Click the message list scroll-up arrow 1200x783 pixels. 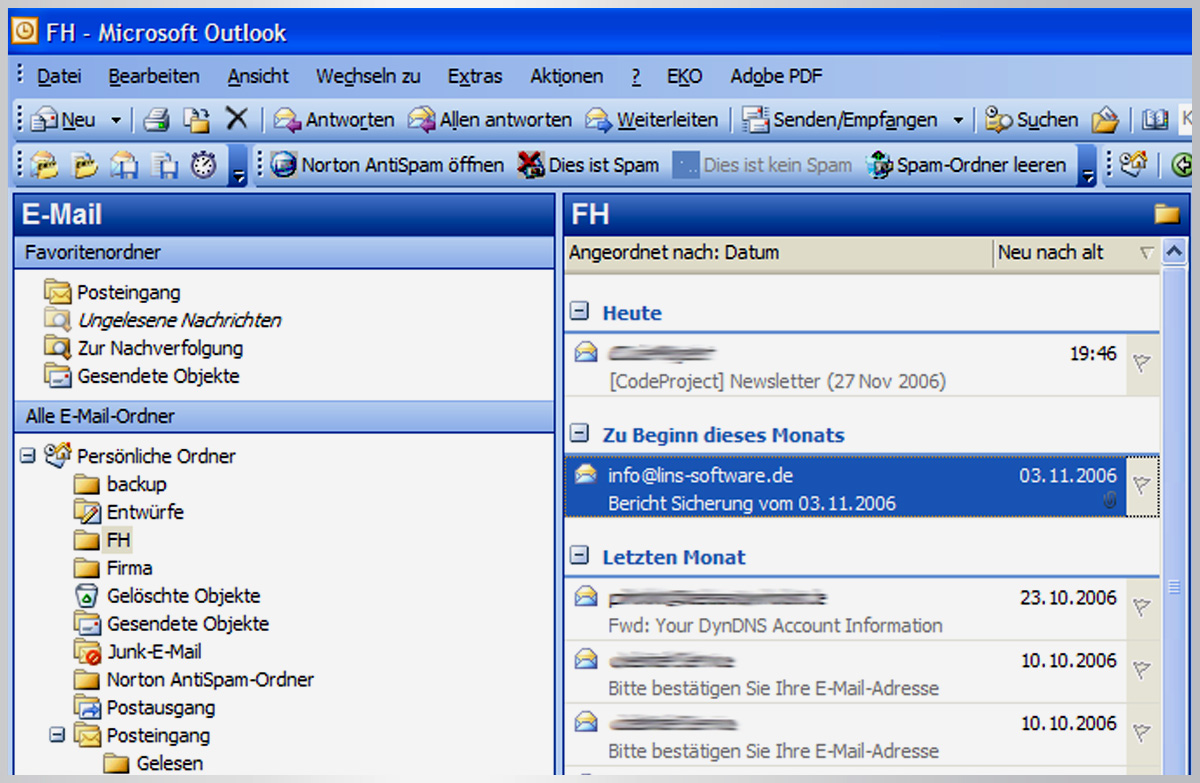(x=1174, y=252)
